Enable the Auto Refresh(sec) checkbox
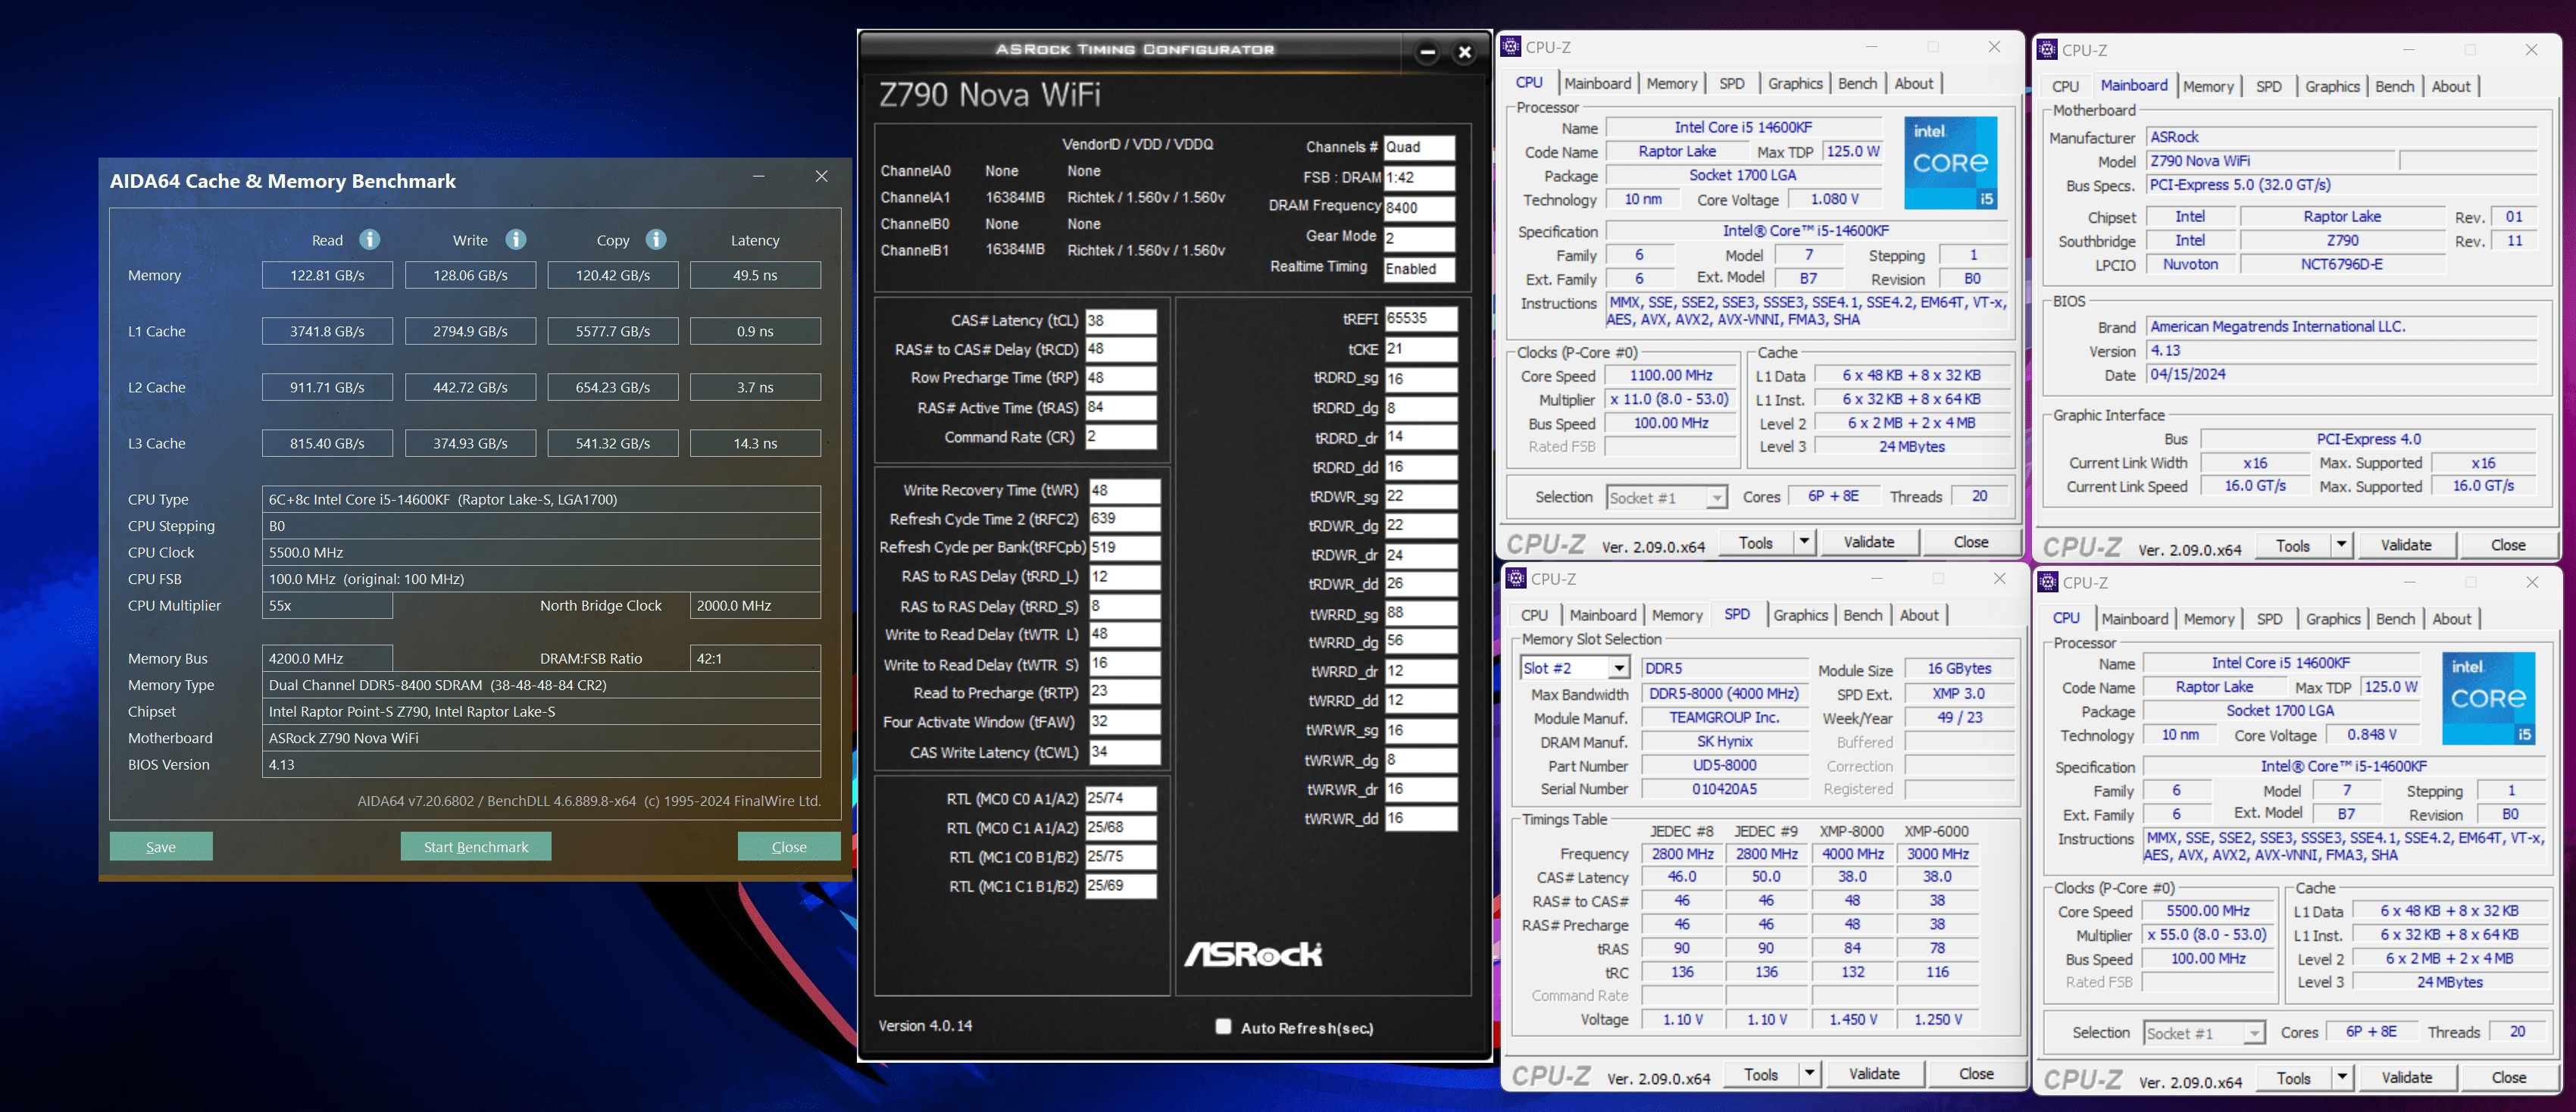2576x1112 pixels. coord(1222,1027)
